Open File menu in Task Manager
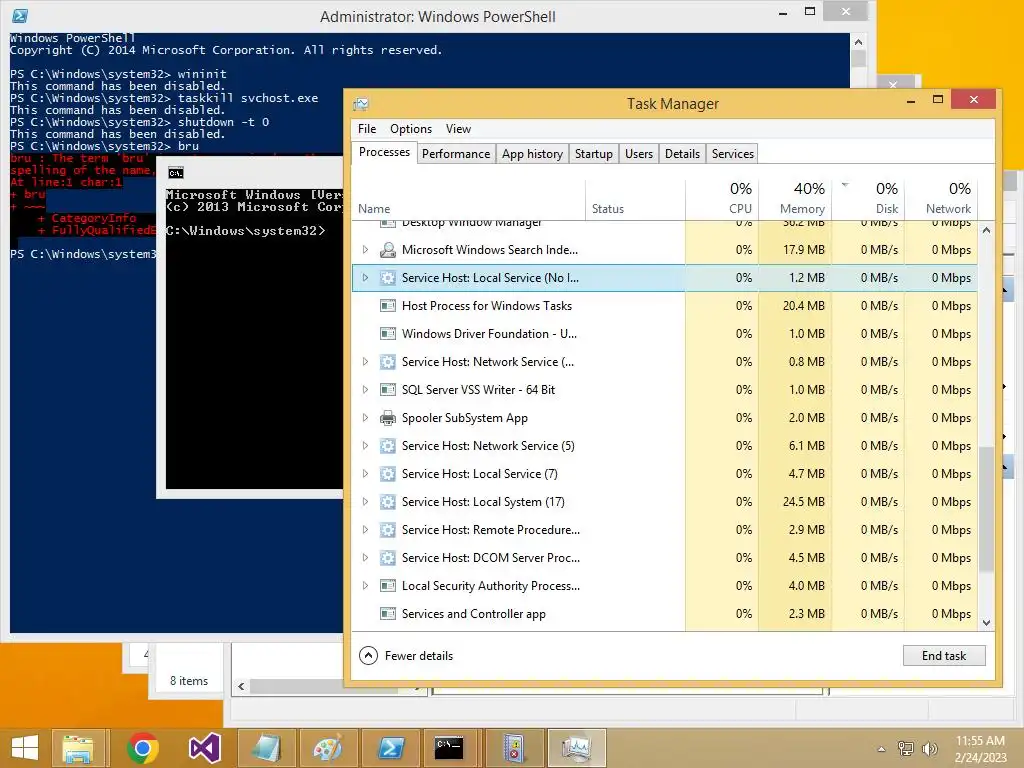The height and width of the screenshot is (768, 1024). [367, 129]
